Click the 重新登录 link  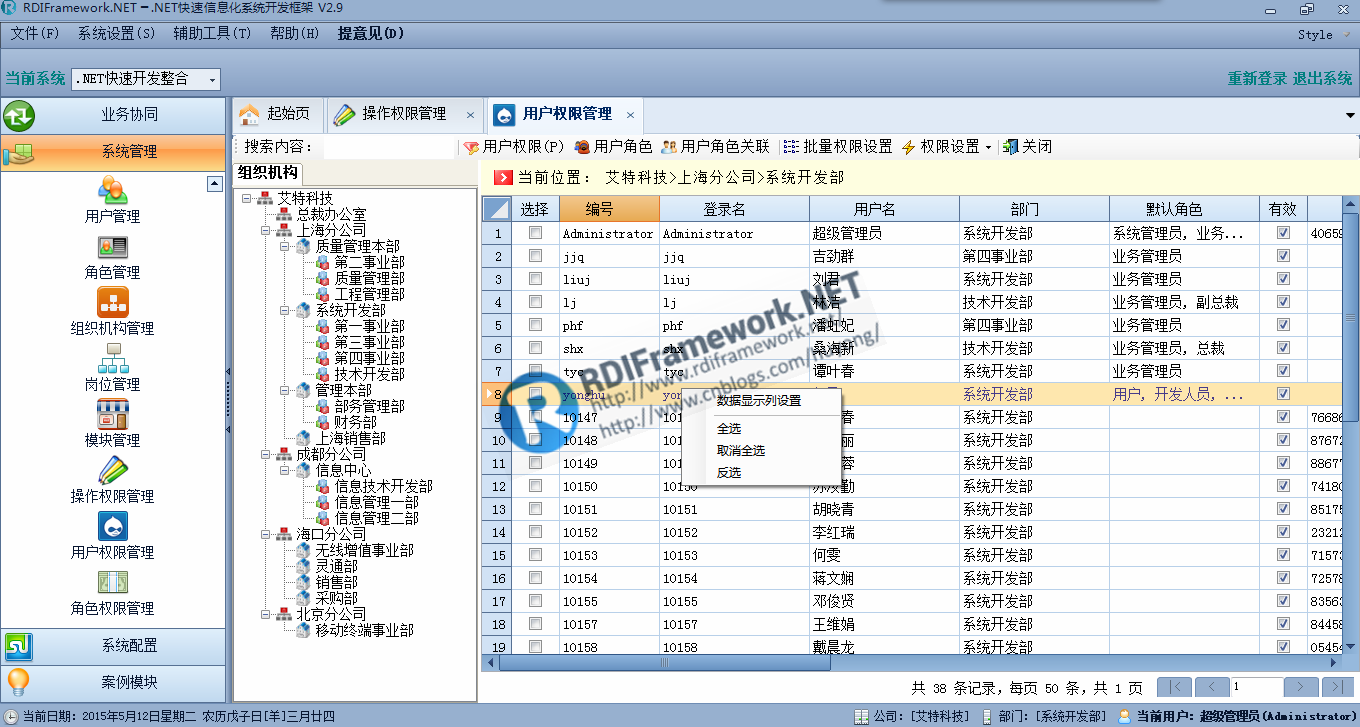pos(1257,79)
